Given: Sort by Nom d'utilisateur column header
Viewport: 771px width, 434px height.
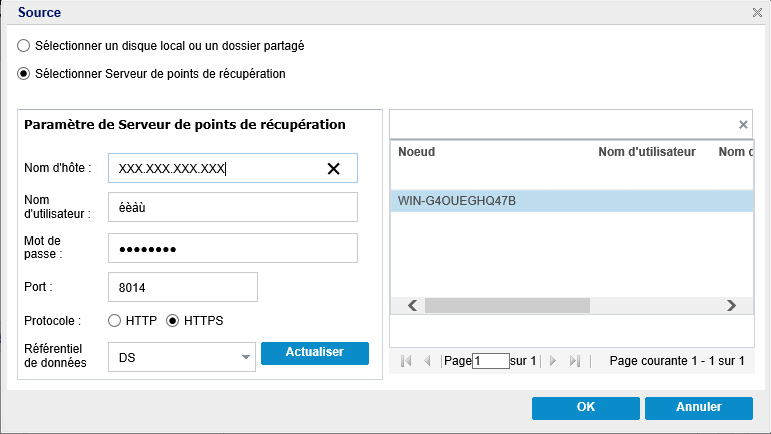Looking at the screenshot, I should [x=647, y=152].
